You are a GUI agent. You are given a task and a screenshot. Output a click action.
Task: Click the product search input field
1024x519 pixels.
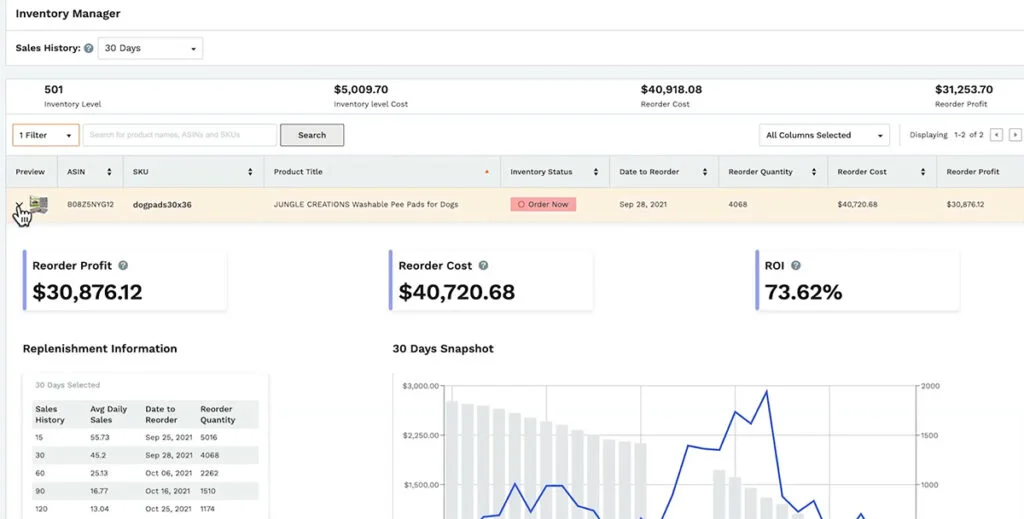click(180, 135)
